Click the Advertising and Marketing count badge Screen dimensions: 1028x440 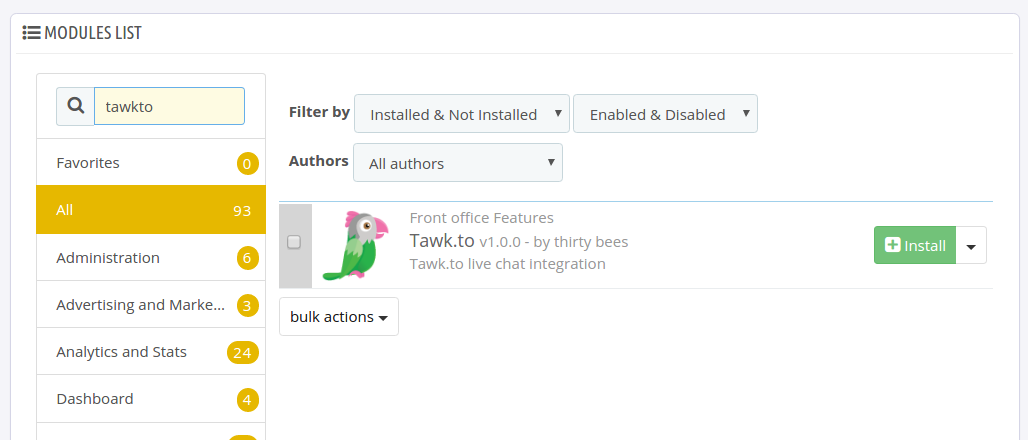coord(247,306)
